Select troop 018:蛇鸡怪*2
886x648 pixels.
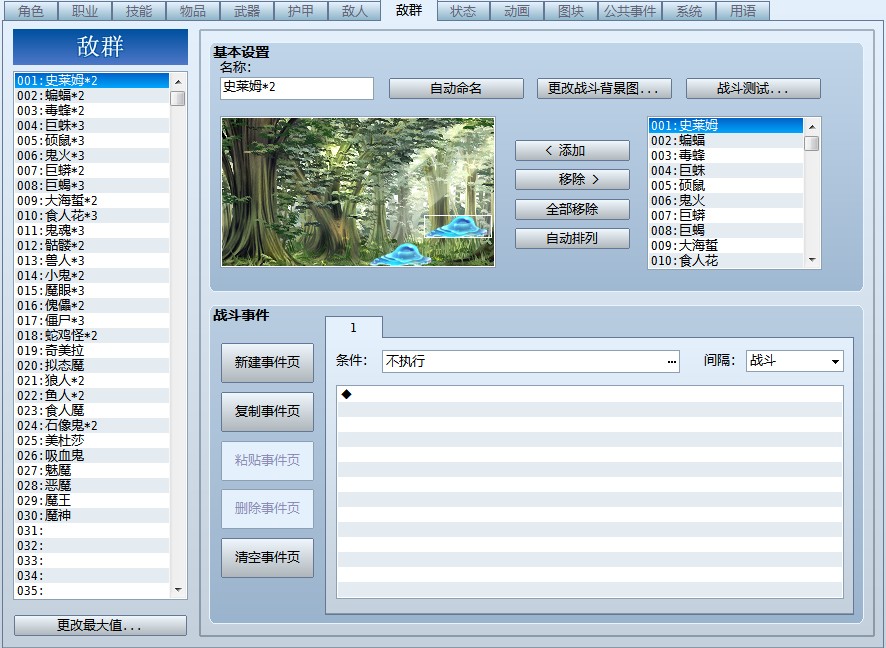(92, 336)
